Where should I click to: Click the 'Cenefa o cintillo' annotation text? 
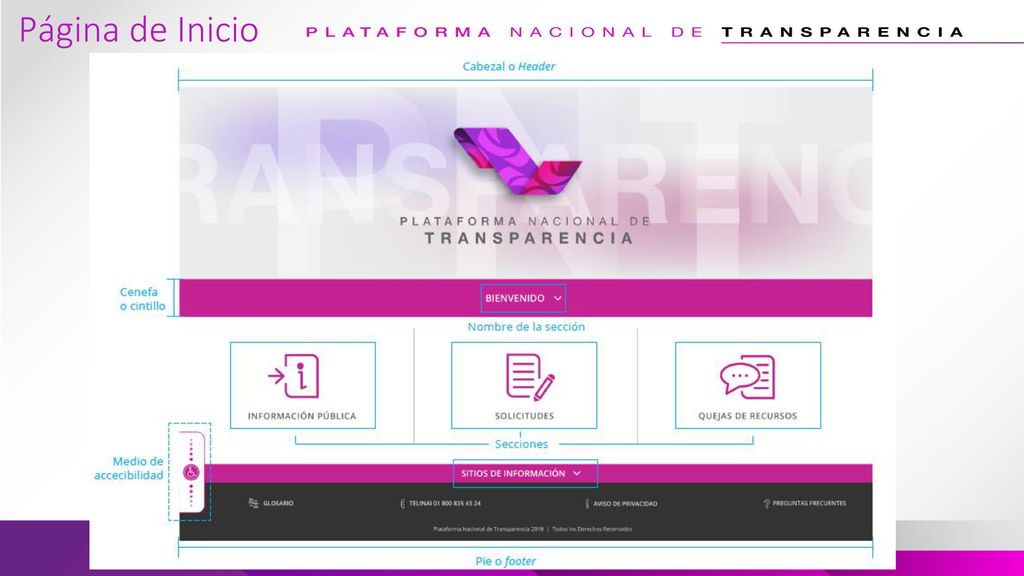(142, 298)
